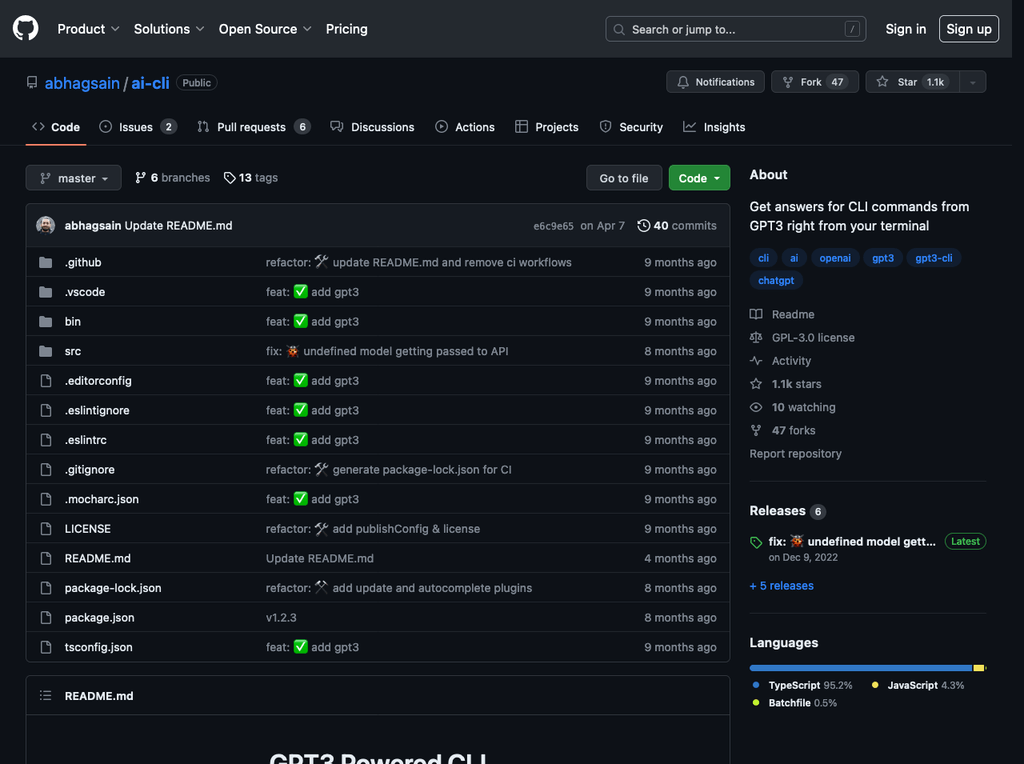Open the abhagsain owner profile link
Image resolution: width=1024 pixels, height=764 pixels.
pos(82,83)
